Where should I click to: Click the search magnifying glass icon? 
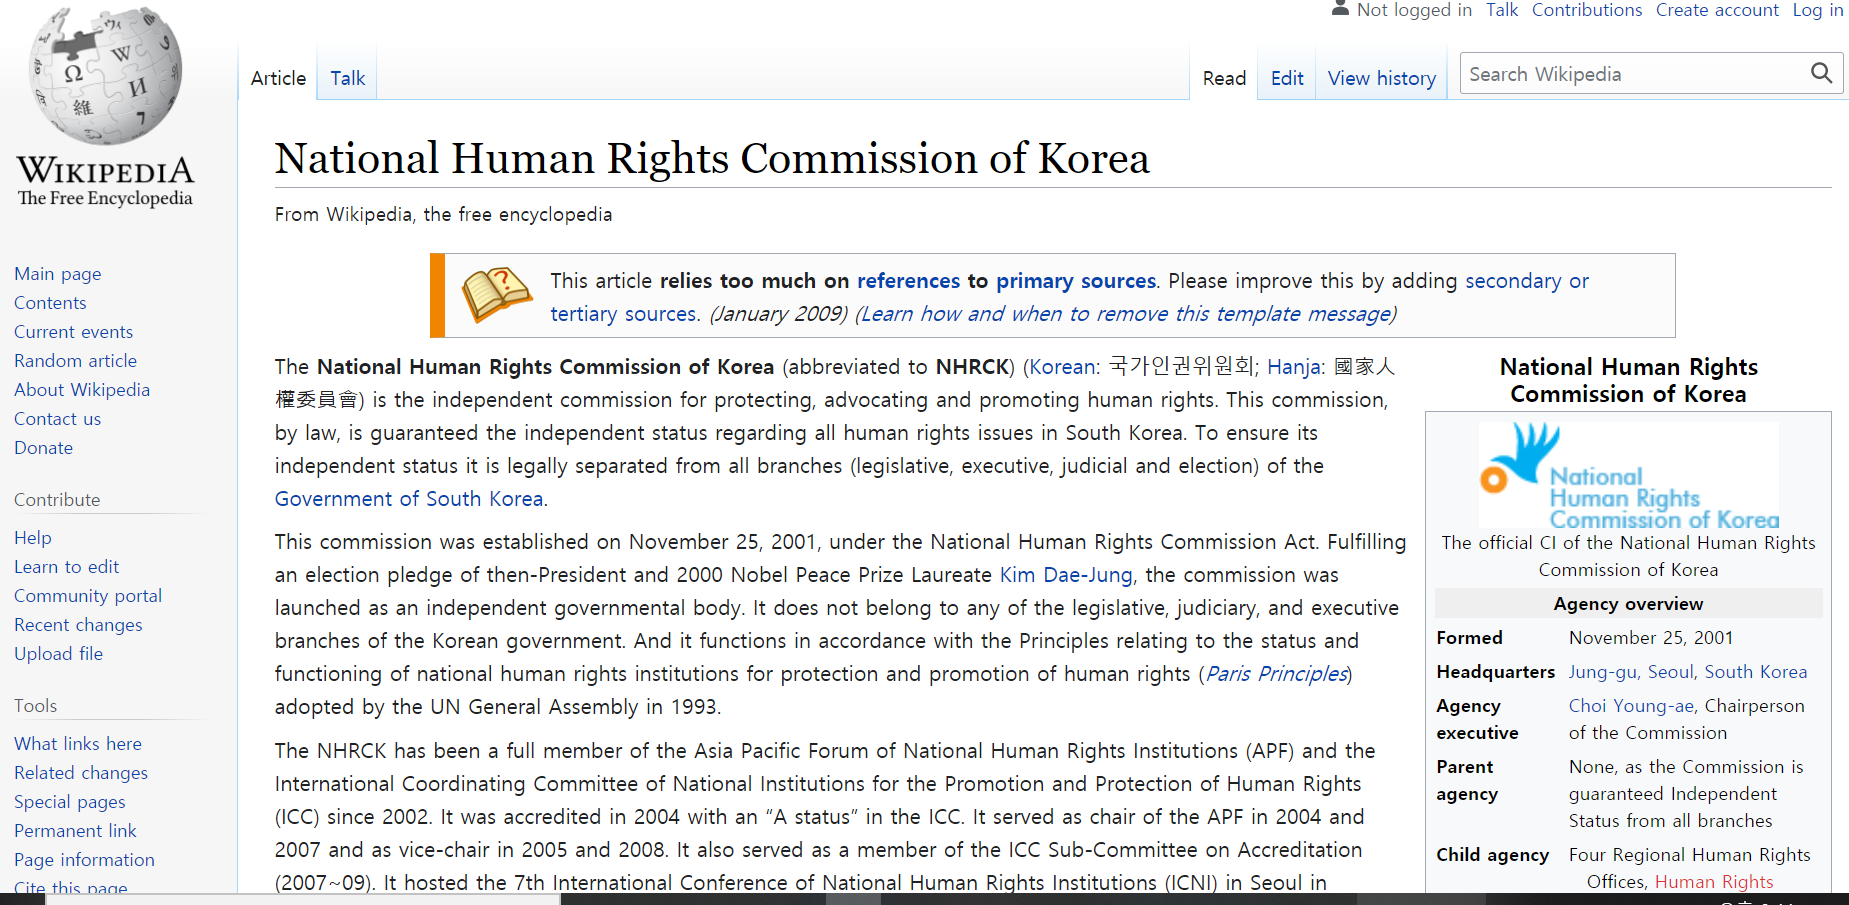coord(1821,73)
